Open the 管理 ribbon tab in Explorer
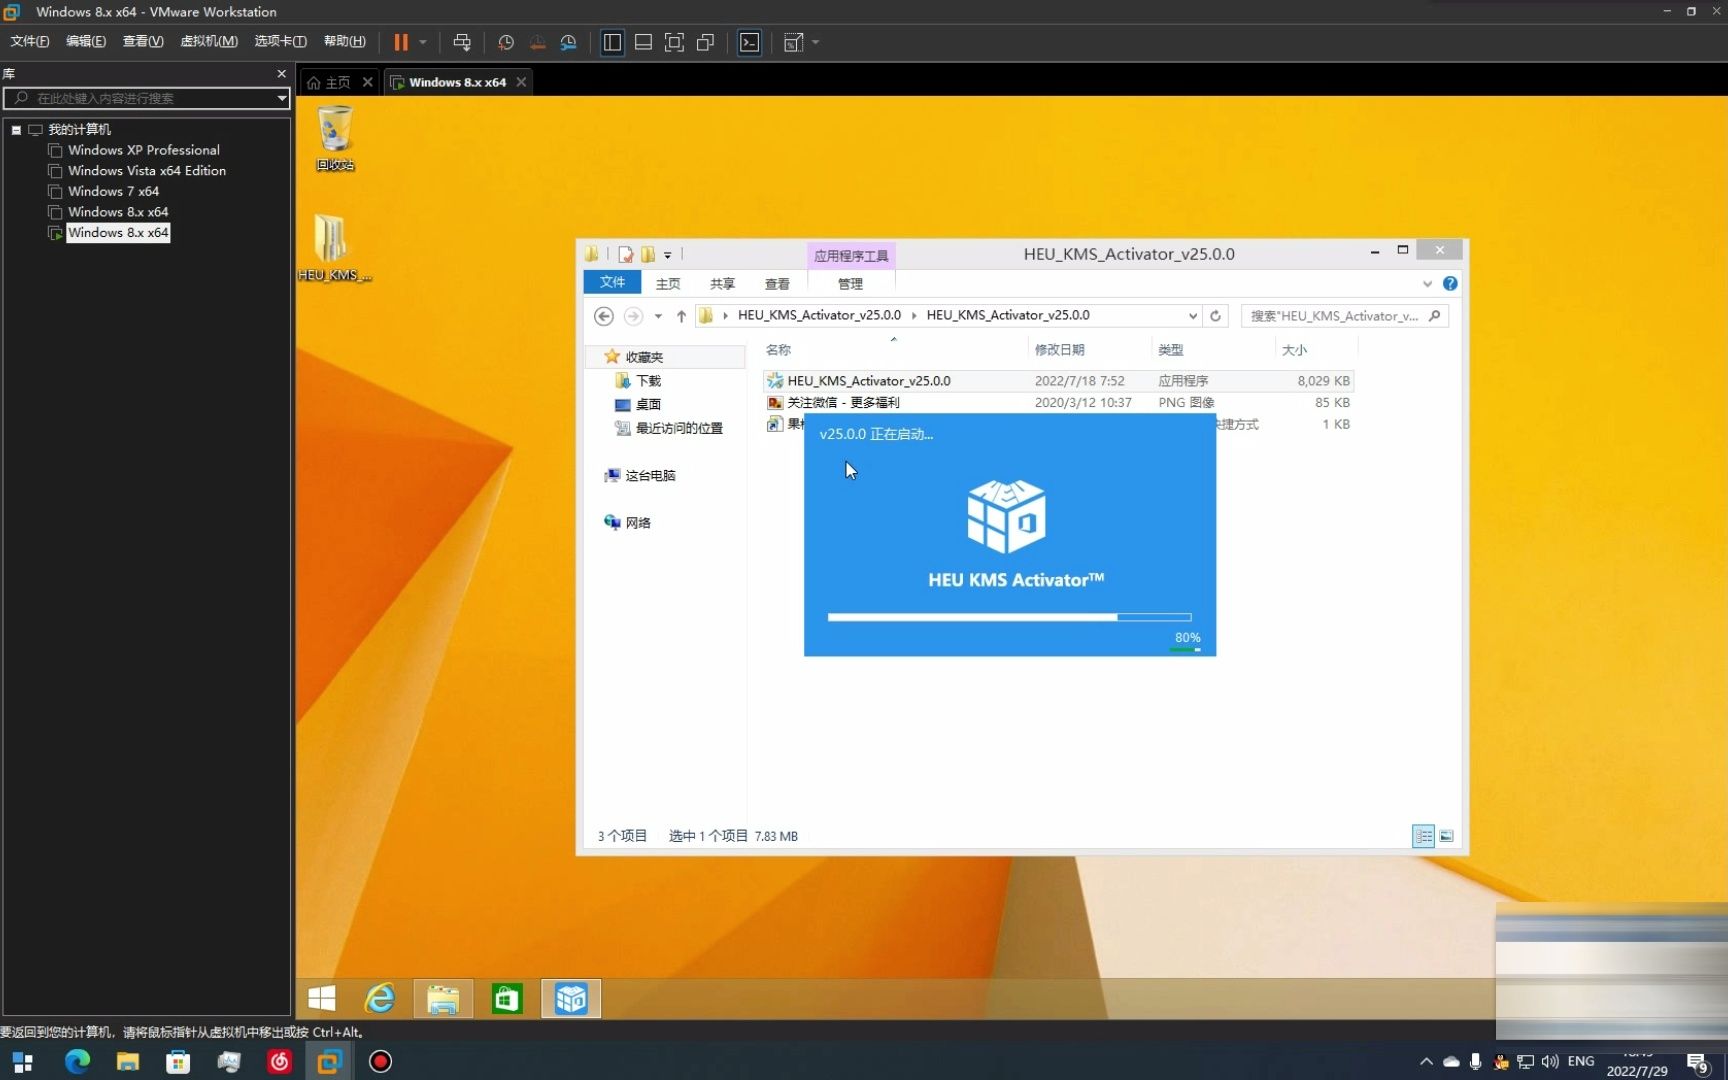This screenshot has height=1080, width=1728. [850, 284]
